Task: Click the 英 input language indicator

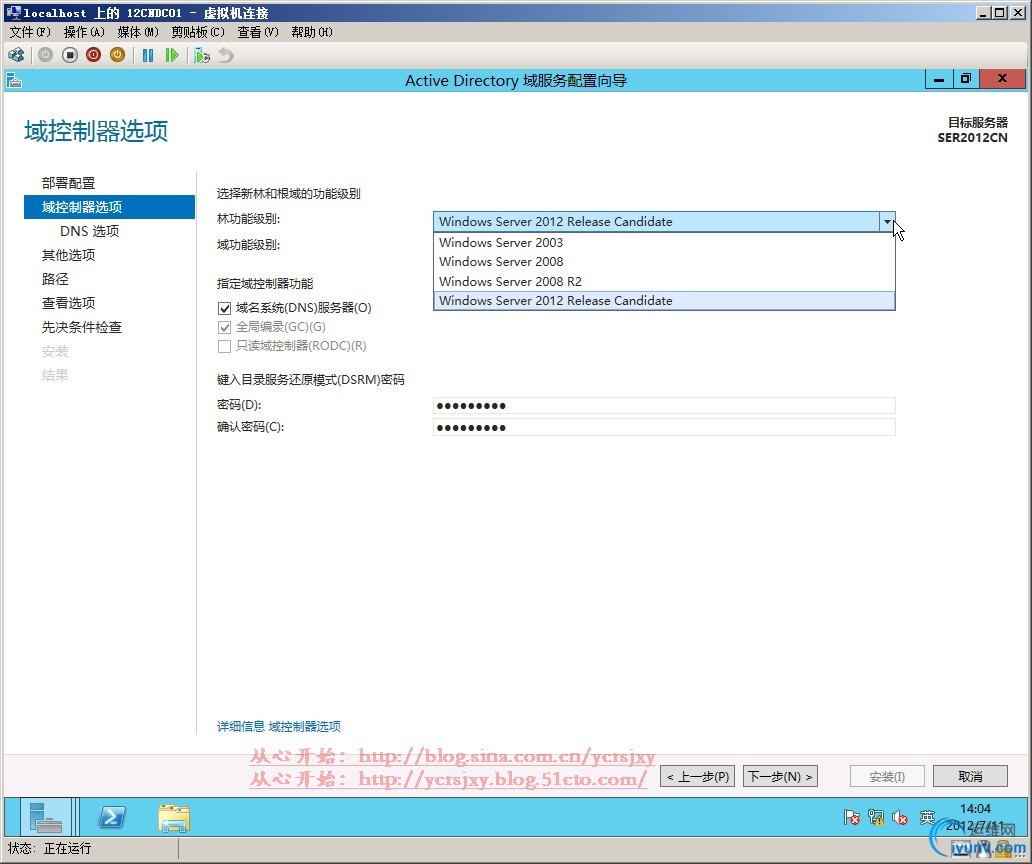Action: point(927,817)
